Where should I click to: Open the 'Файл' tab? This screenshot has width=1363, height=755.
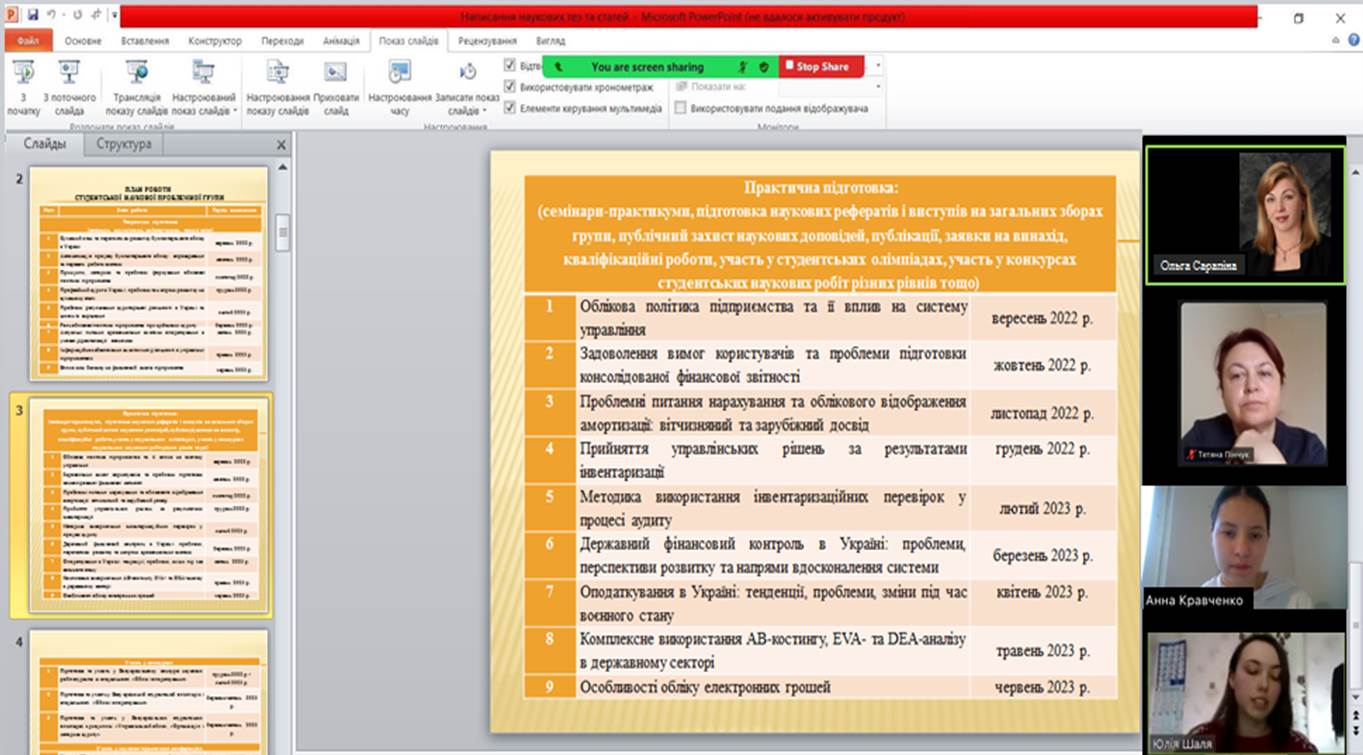27,41
